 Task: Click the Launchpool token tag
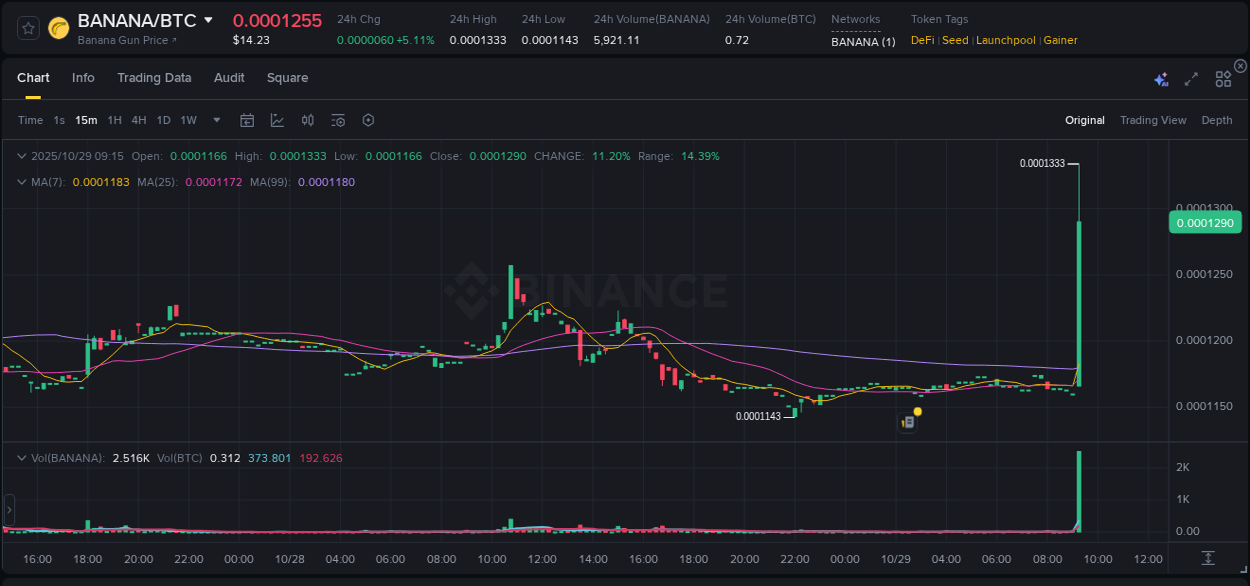1005,40
